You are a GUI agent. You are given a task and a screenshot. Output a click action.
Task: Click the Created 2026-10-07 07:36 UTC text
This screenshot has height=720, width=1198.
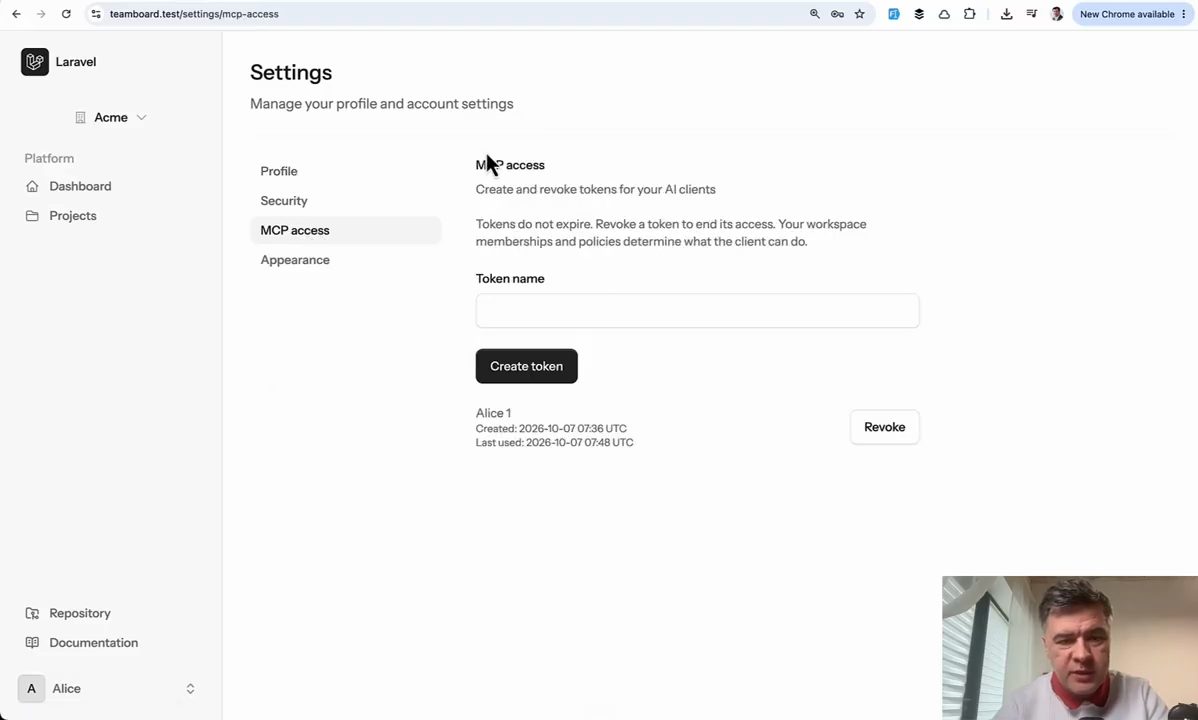(x=551, y=429)
